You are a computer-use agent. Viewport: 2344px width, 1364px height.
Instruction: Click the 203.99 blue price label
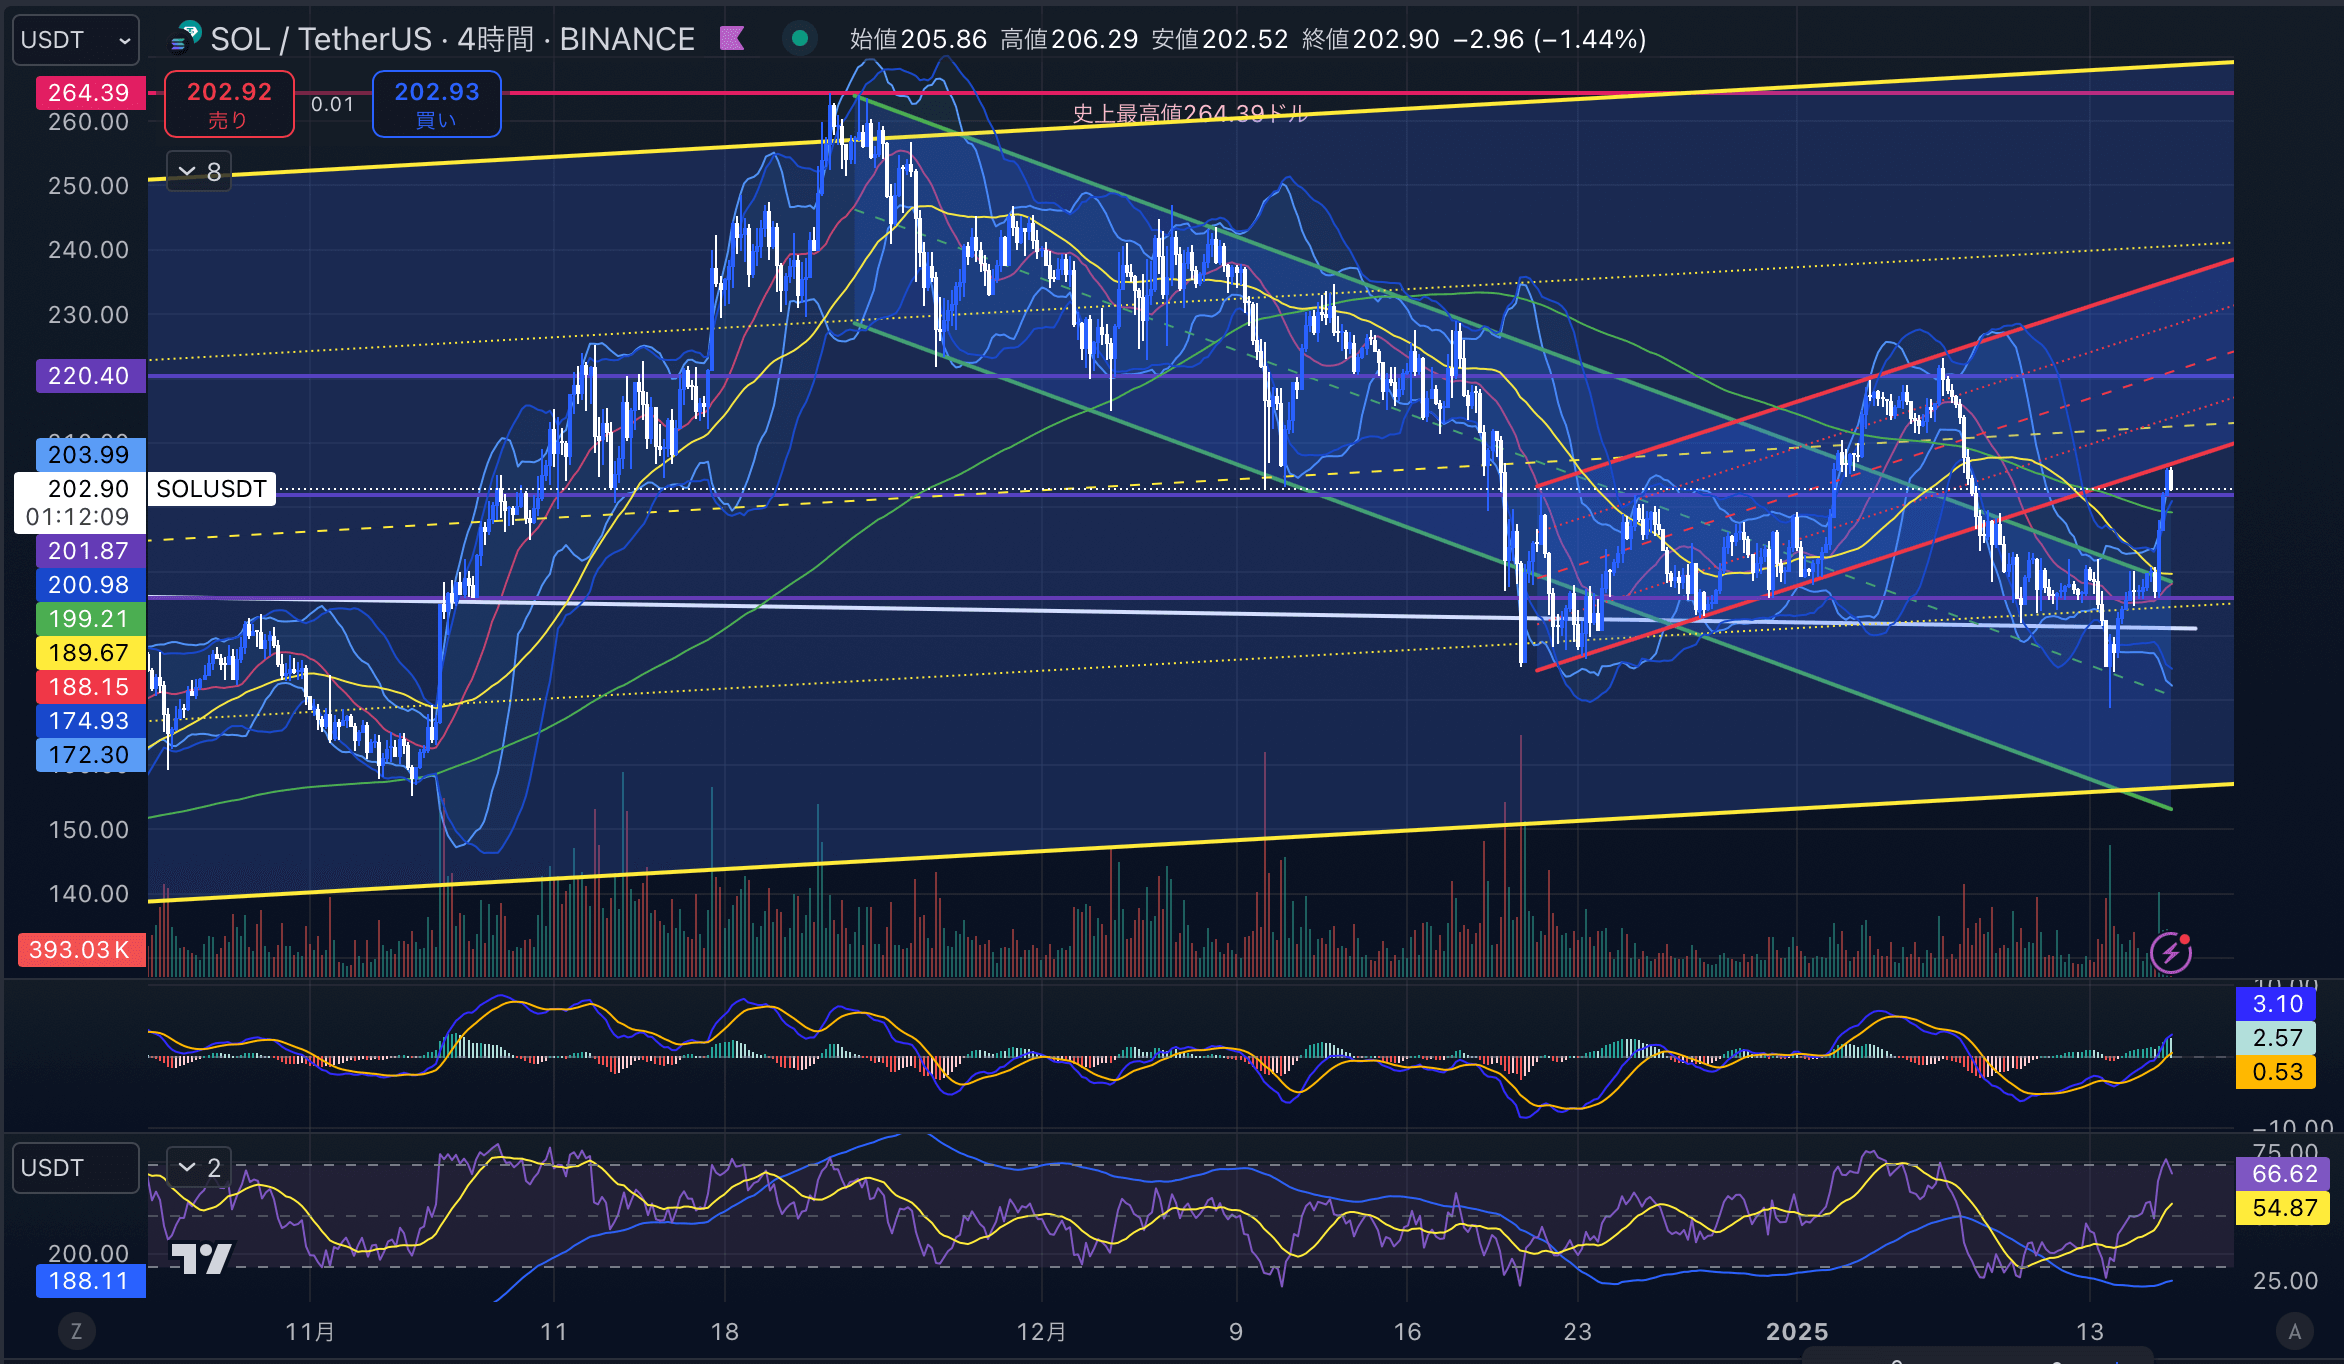[90, 454]
